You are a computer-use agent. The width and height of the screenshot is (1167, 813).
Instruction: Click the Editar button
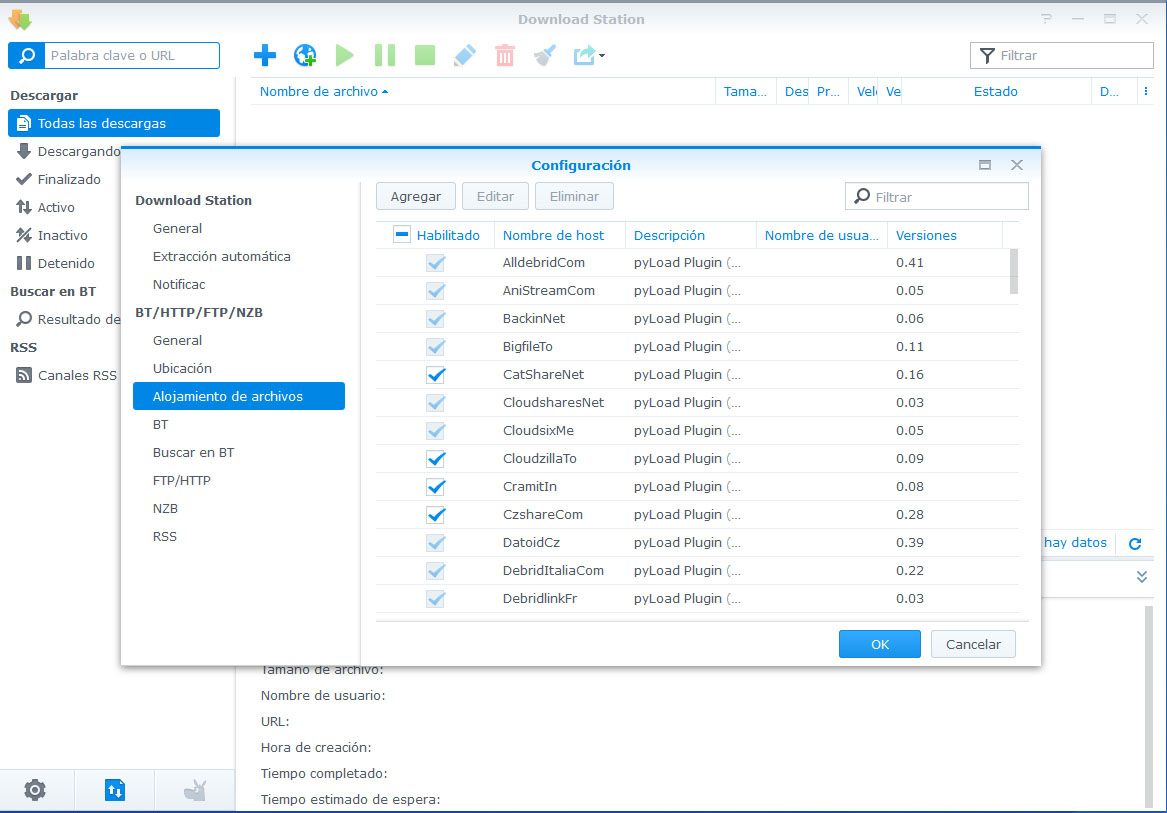pyautogui.click(x=495, y=197)
